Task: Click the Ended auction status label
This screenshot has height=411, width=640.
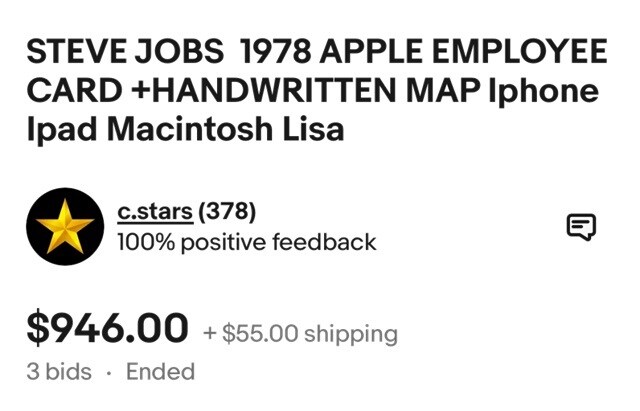Action: 160,372
